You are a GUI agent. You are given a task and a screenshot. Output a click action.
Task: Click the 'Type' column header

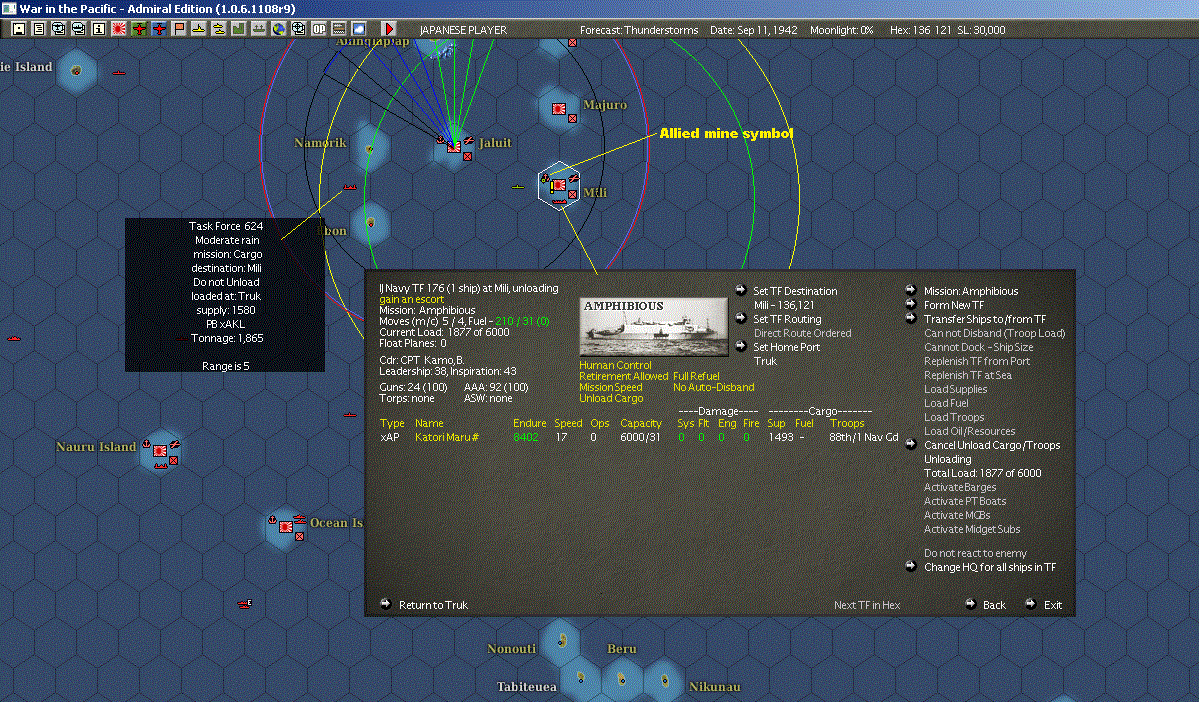tap(392, 423)
